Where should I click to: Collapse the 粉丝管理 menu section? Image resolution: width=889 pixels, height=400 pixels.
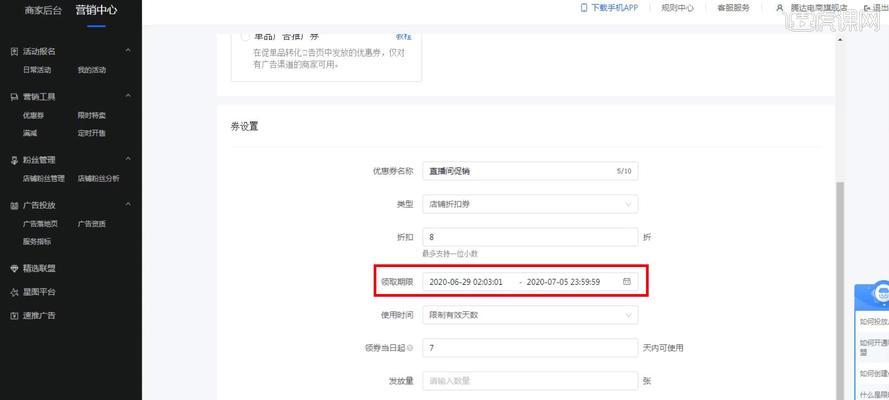coord(128,159)
